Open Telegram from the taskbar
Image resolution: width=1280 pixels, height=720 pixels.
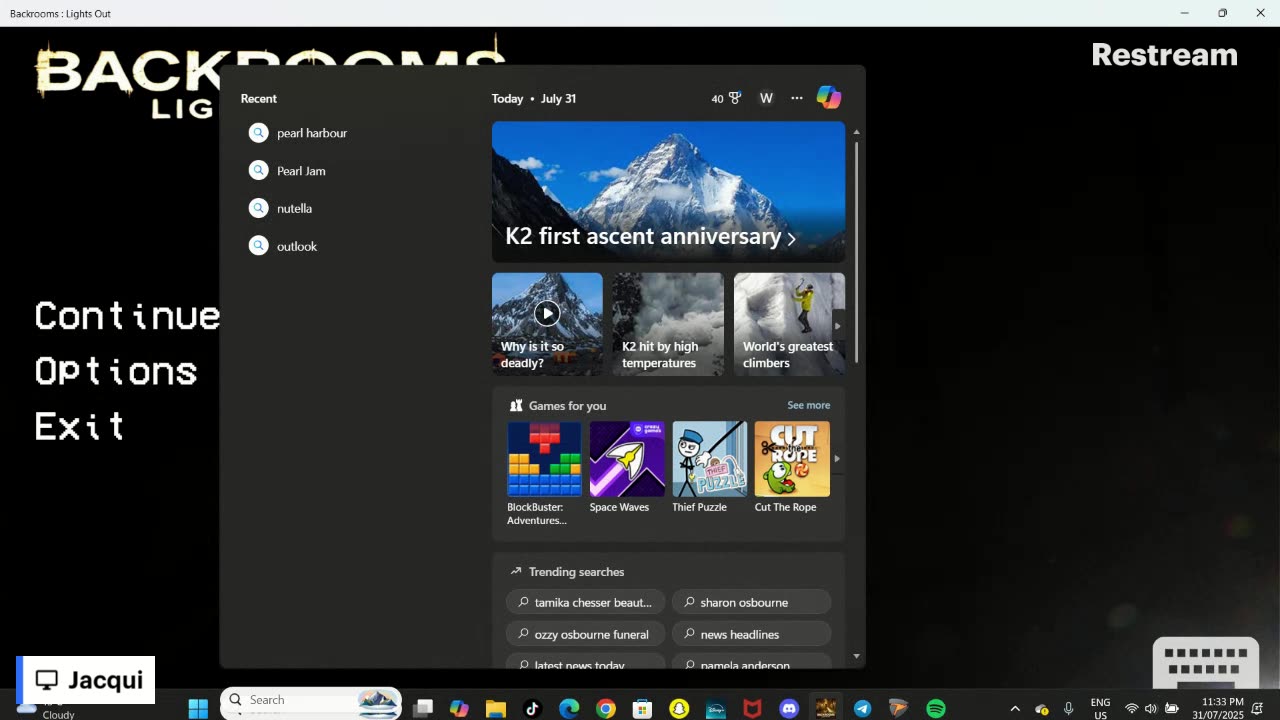pyautogui.click(x=862, y=708)
